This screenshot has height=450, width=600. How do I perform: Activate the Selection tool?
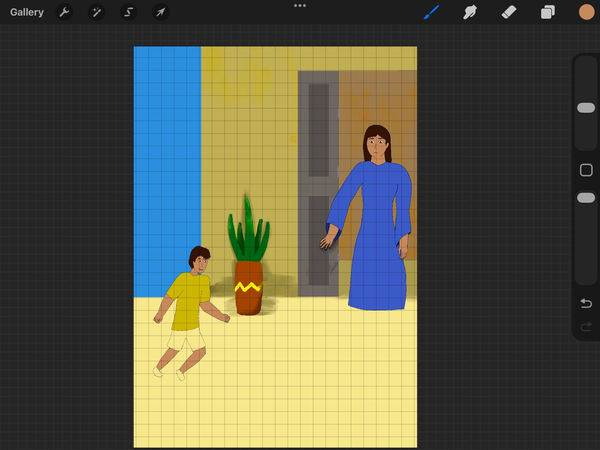coord(128,12)
